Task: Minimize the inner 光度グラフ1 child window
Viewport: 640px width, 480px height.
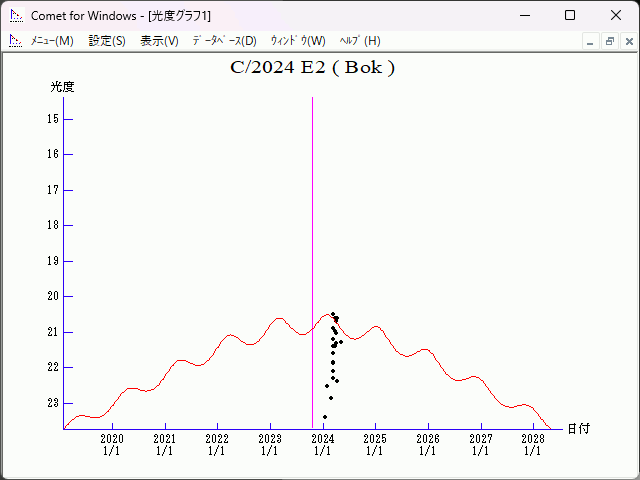Action: coord(591,41)
